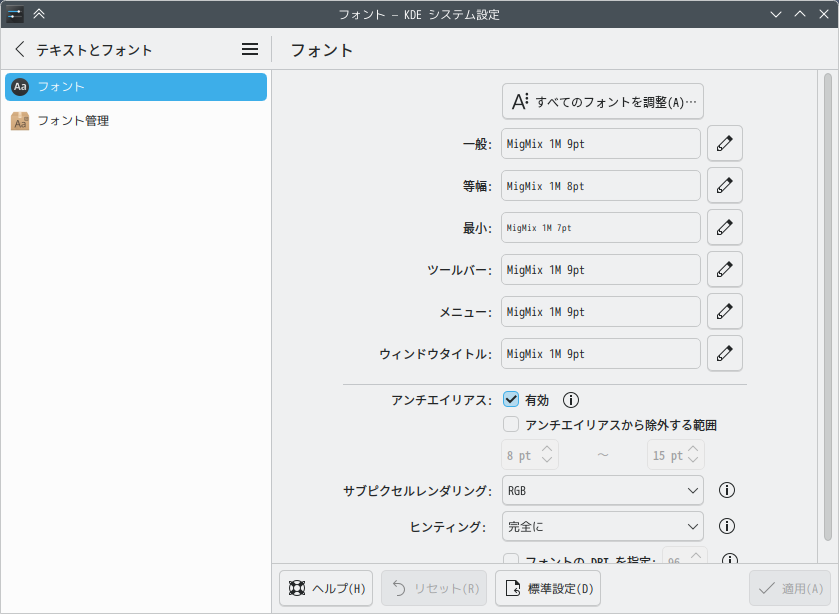Open the hamburger menu in sidebar header
This screenshot has height=614, width=839.
point(250,49)
